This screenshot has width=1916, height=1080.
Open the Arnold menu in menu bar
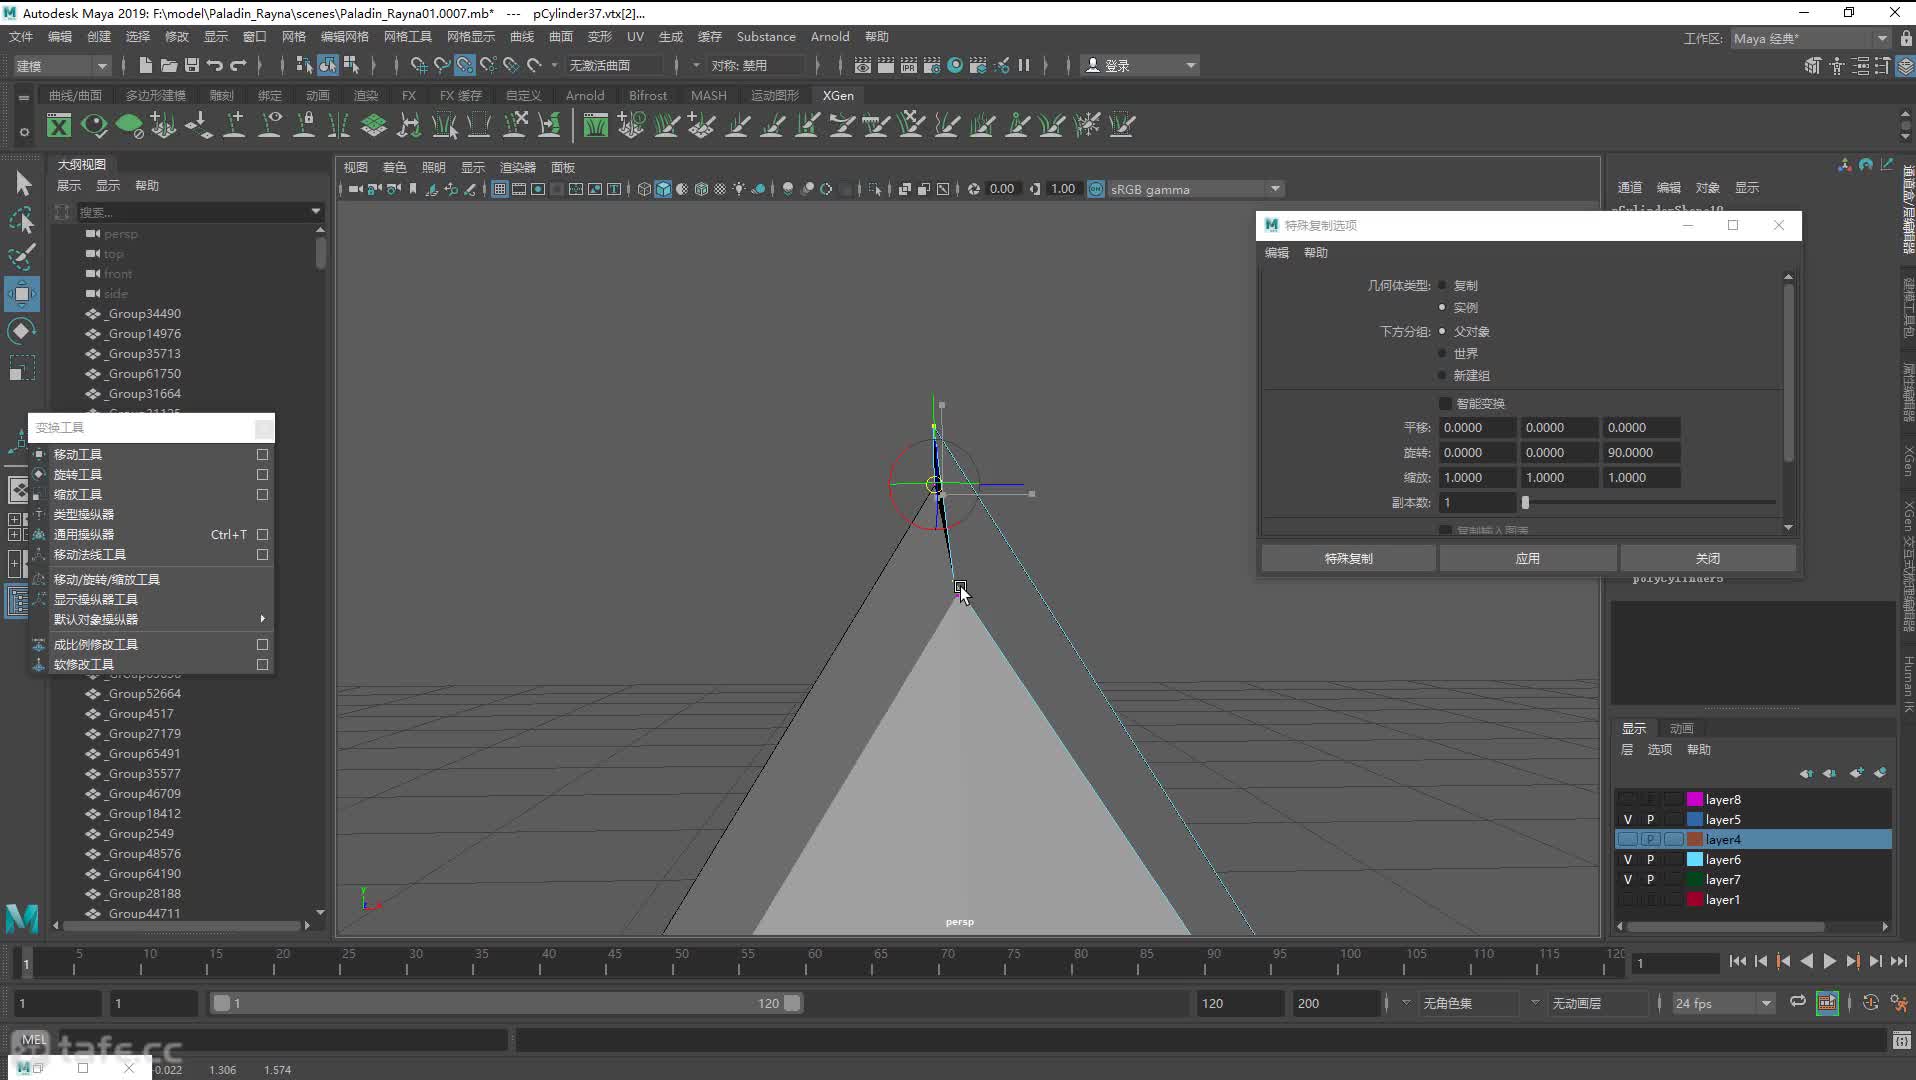(x=830, y=36)
